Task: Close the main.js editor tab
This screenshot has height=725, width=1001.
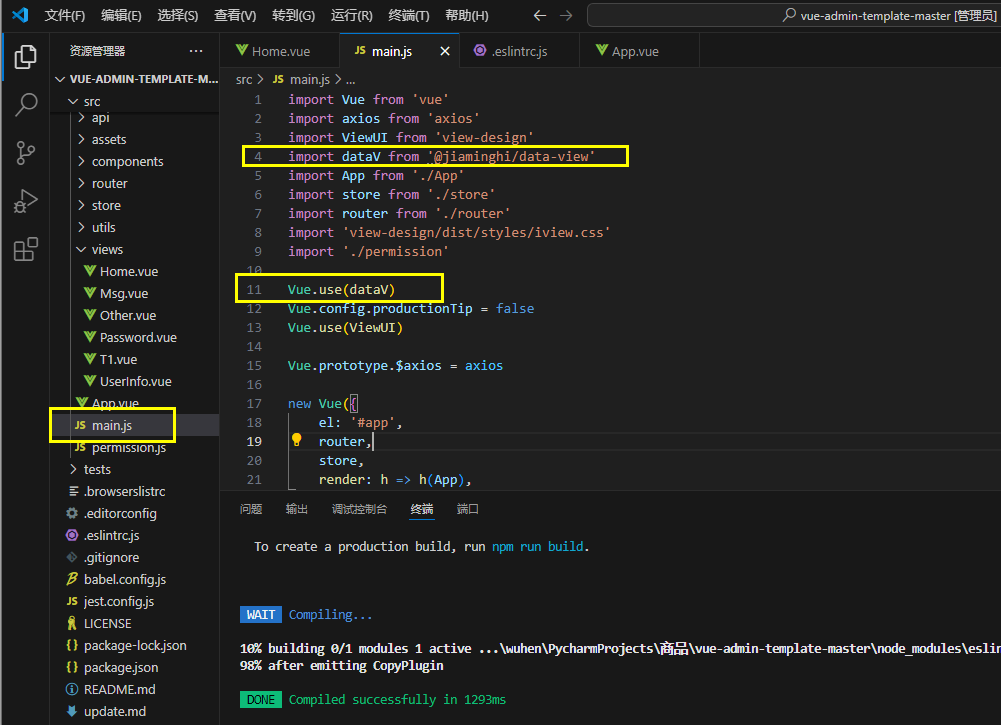Action: [x=444, y=51]
